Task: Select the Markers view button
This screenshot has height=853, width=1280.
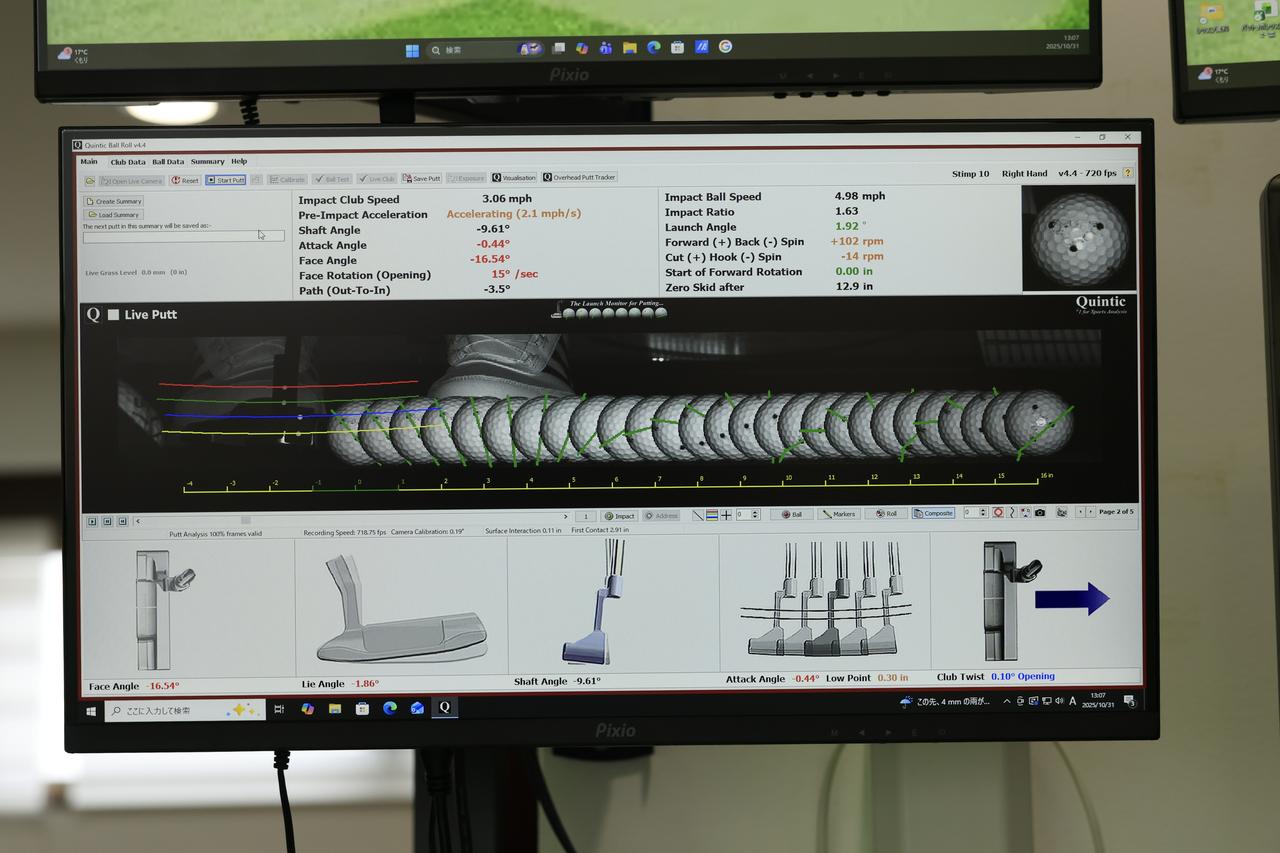Action: pos(839,514)
